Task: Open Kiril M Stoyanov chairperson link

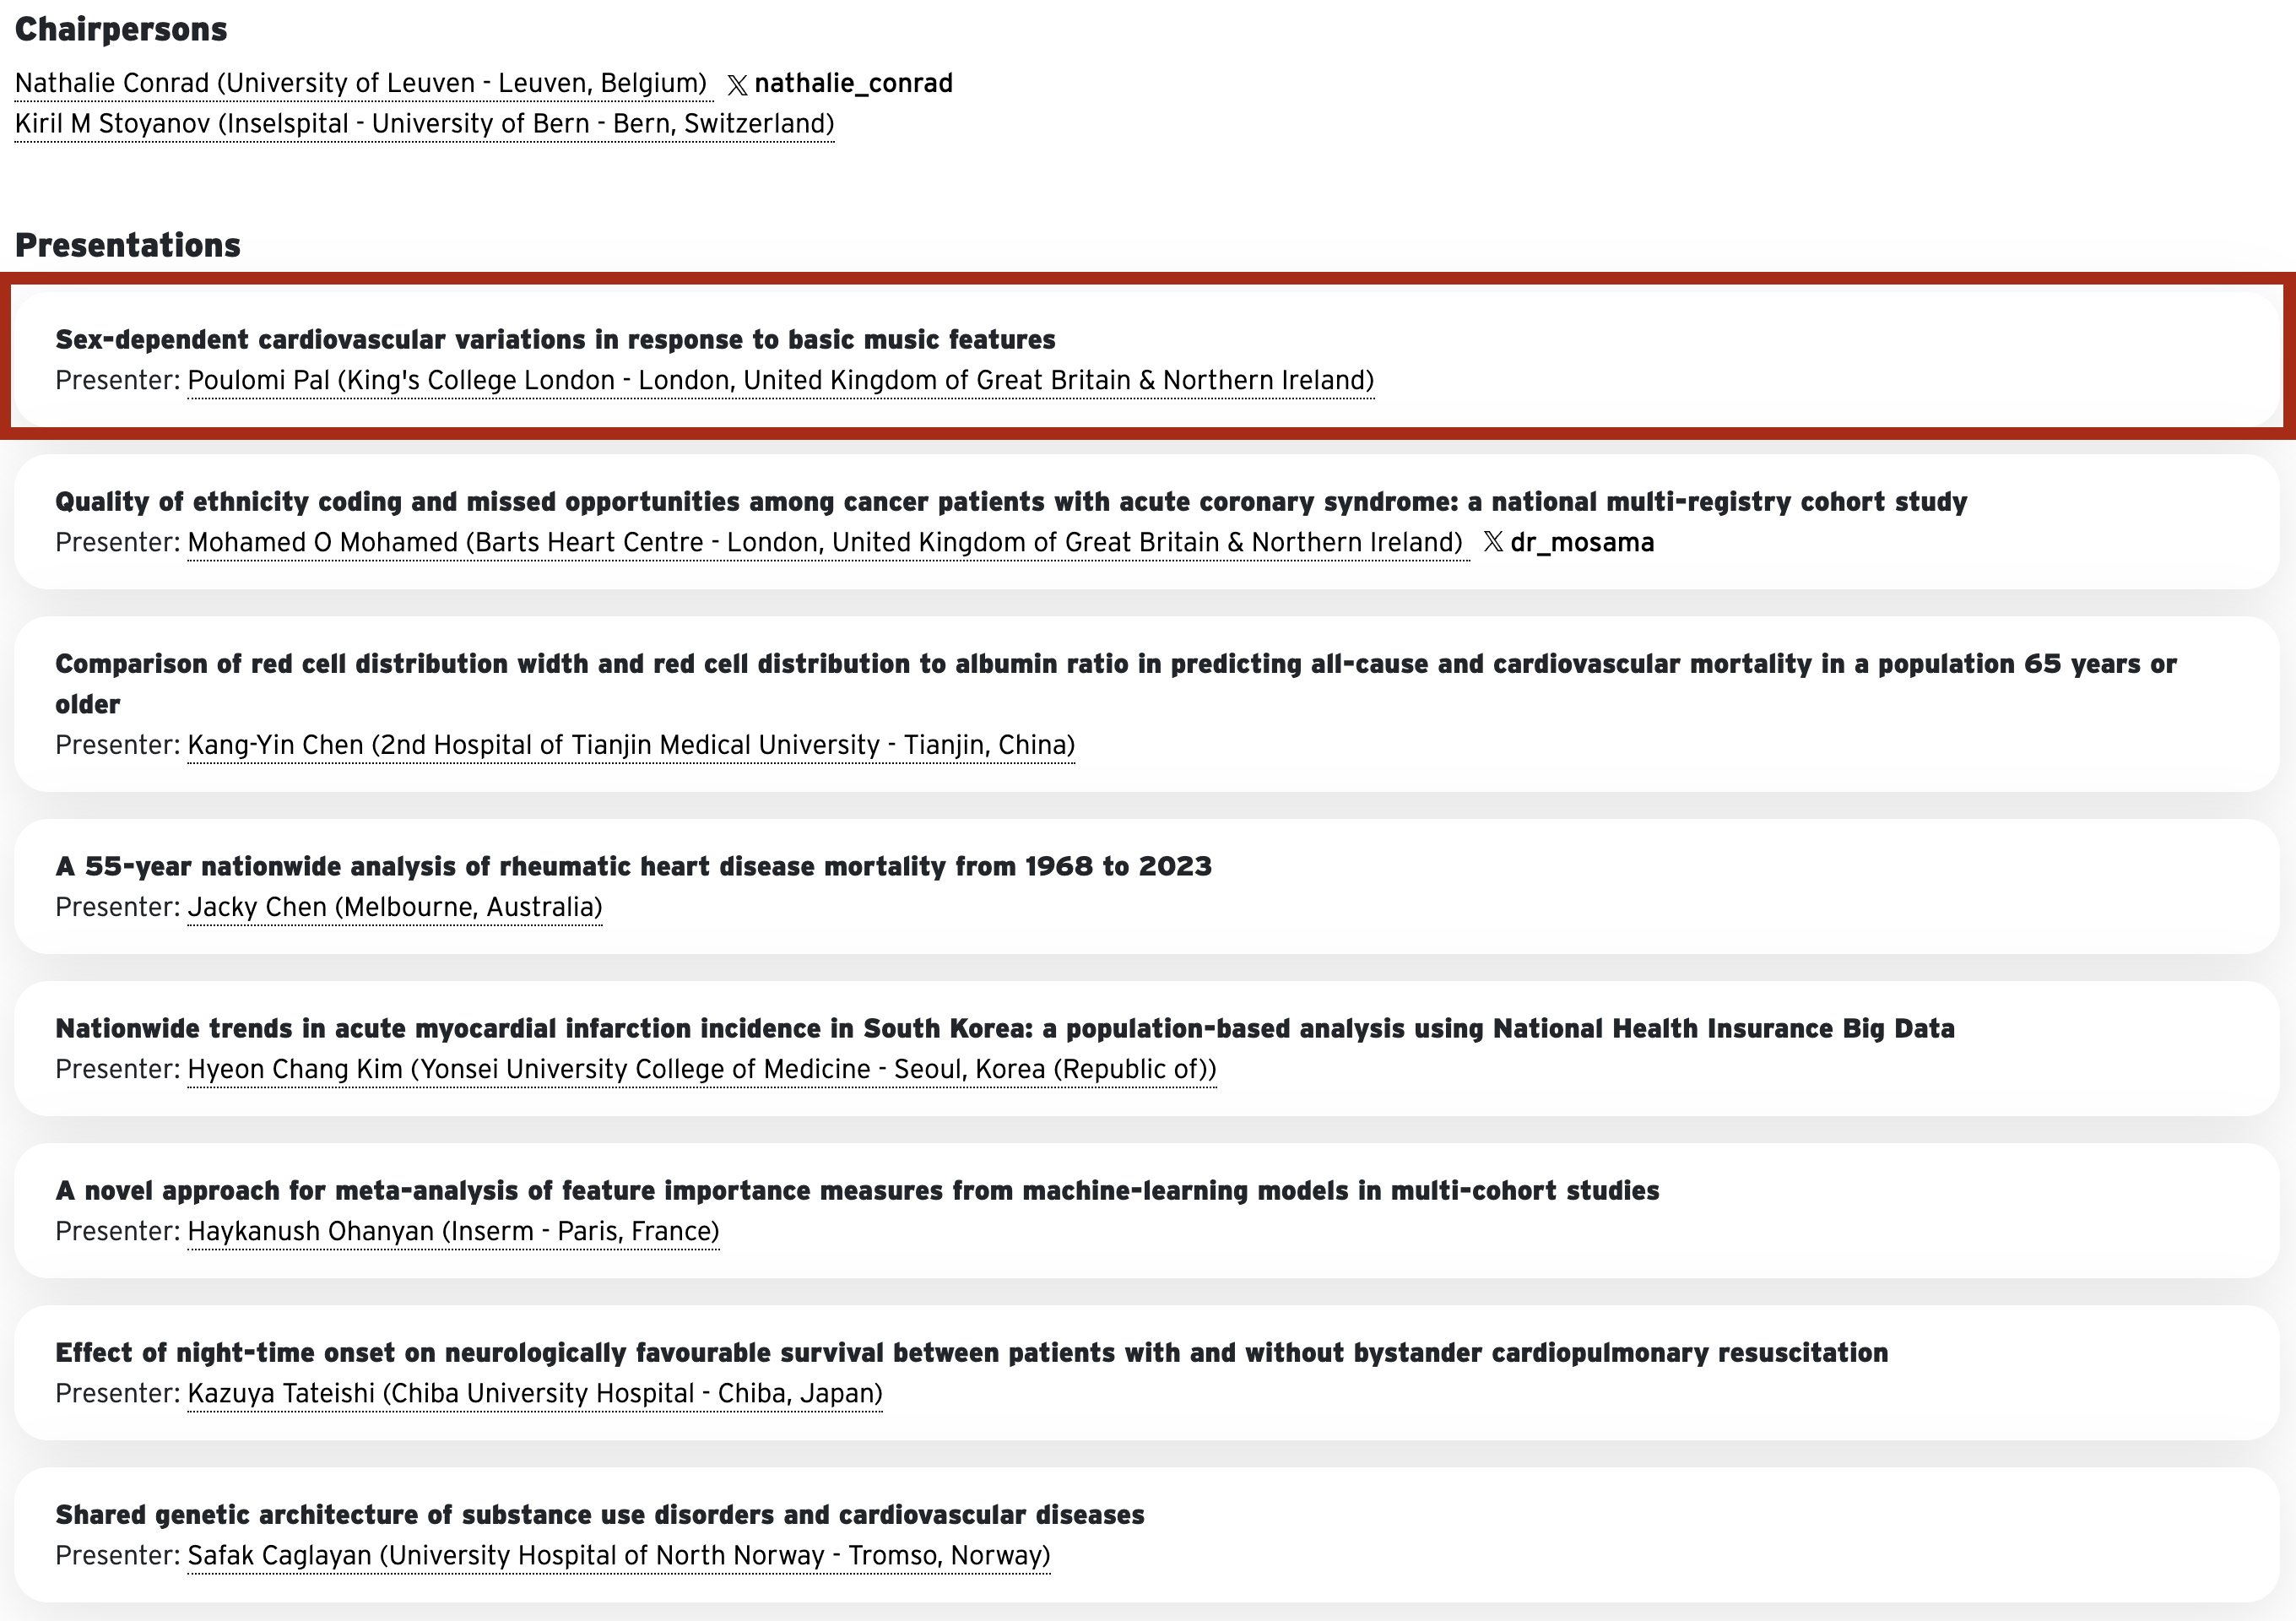Action: click(424, 124)
